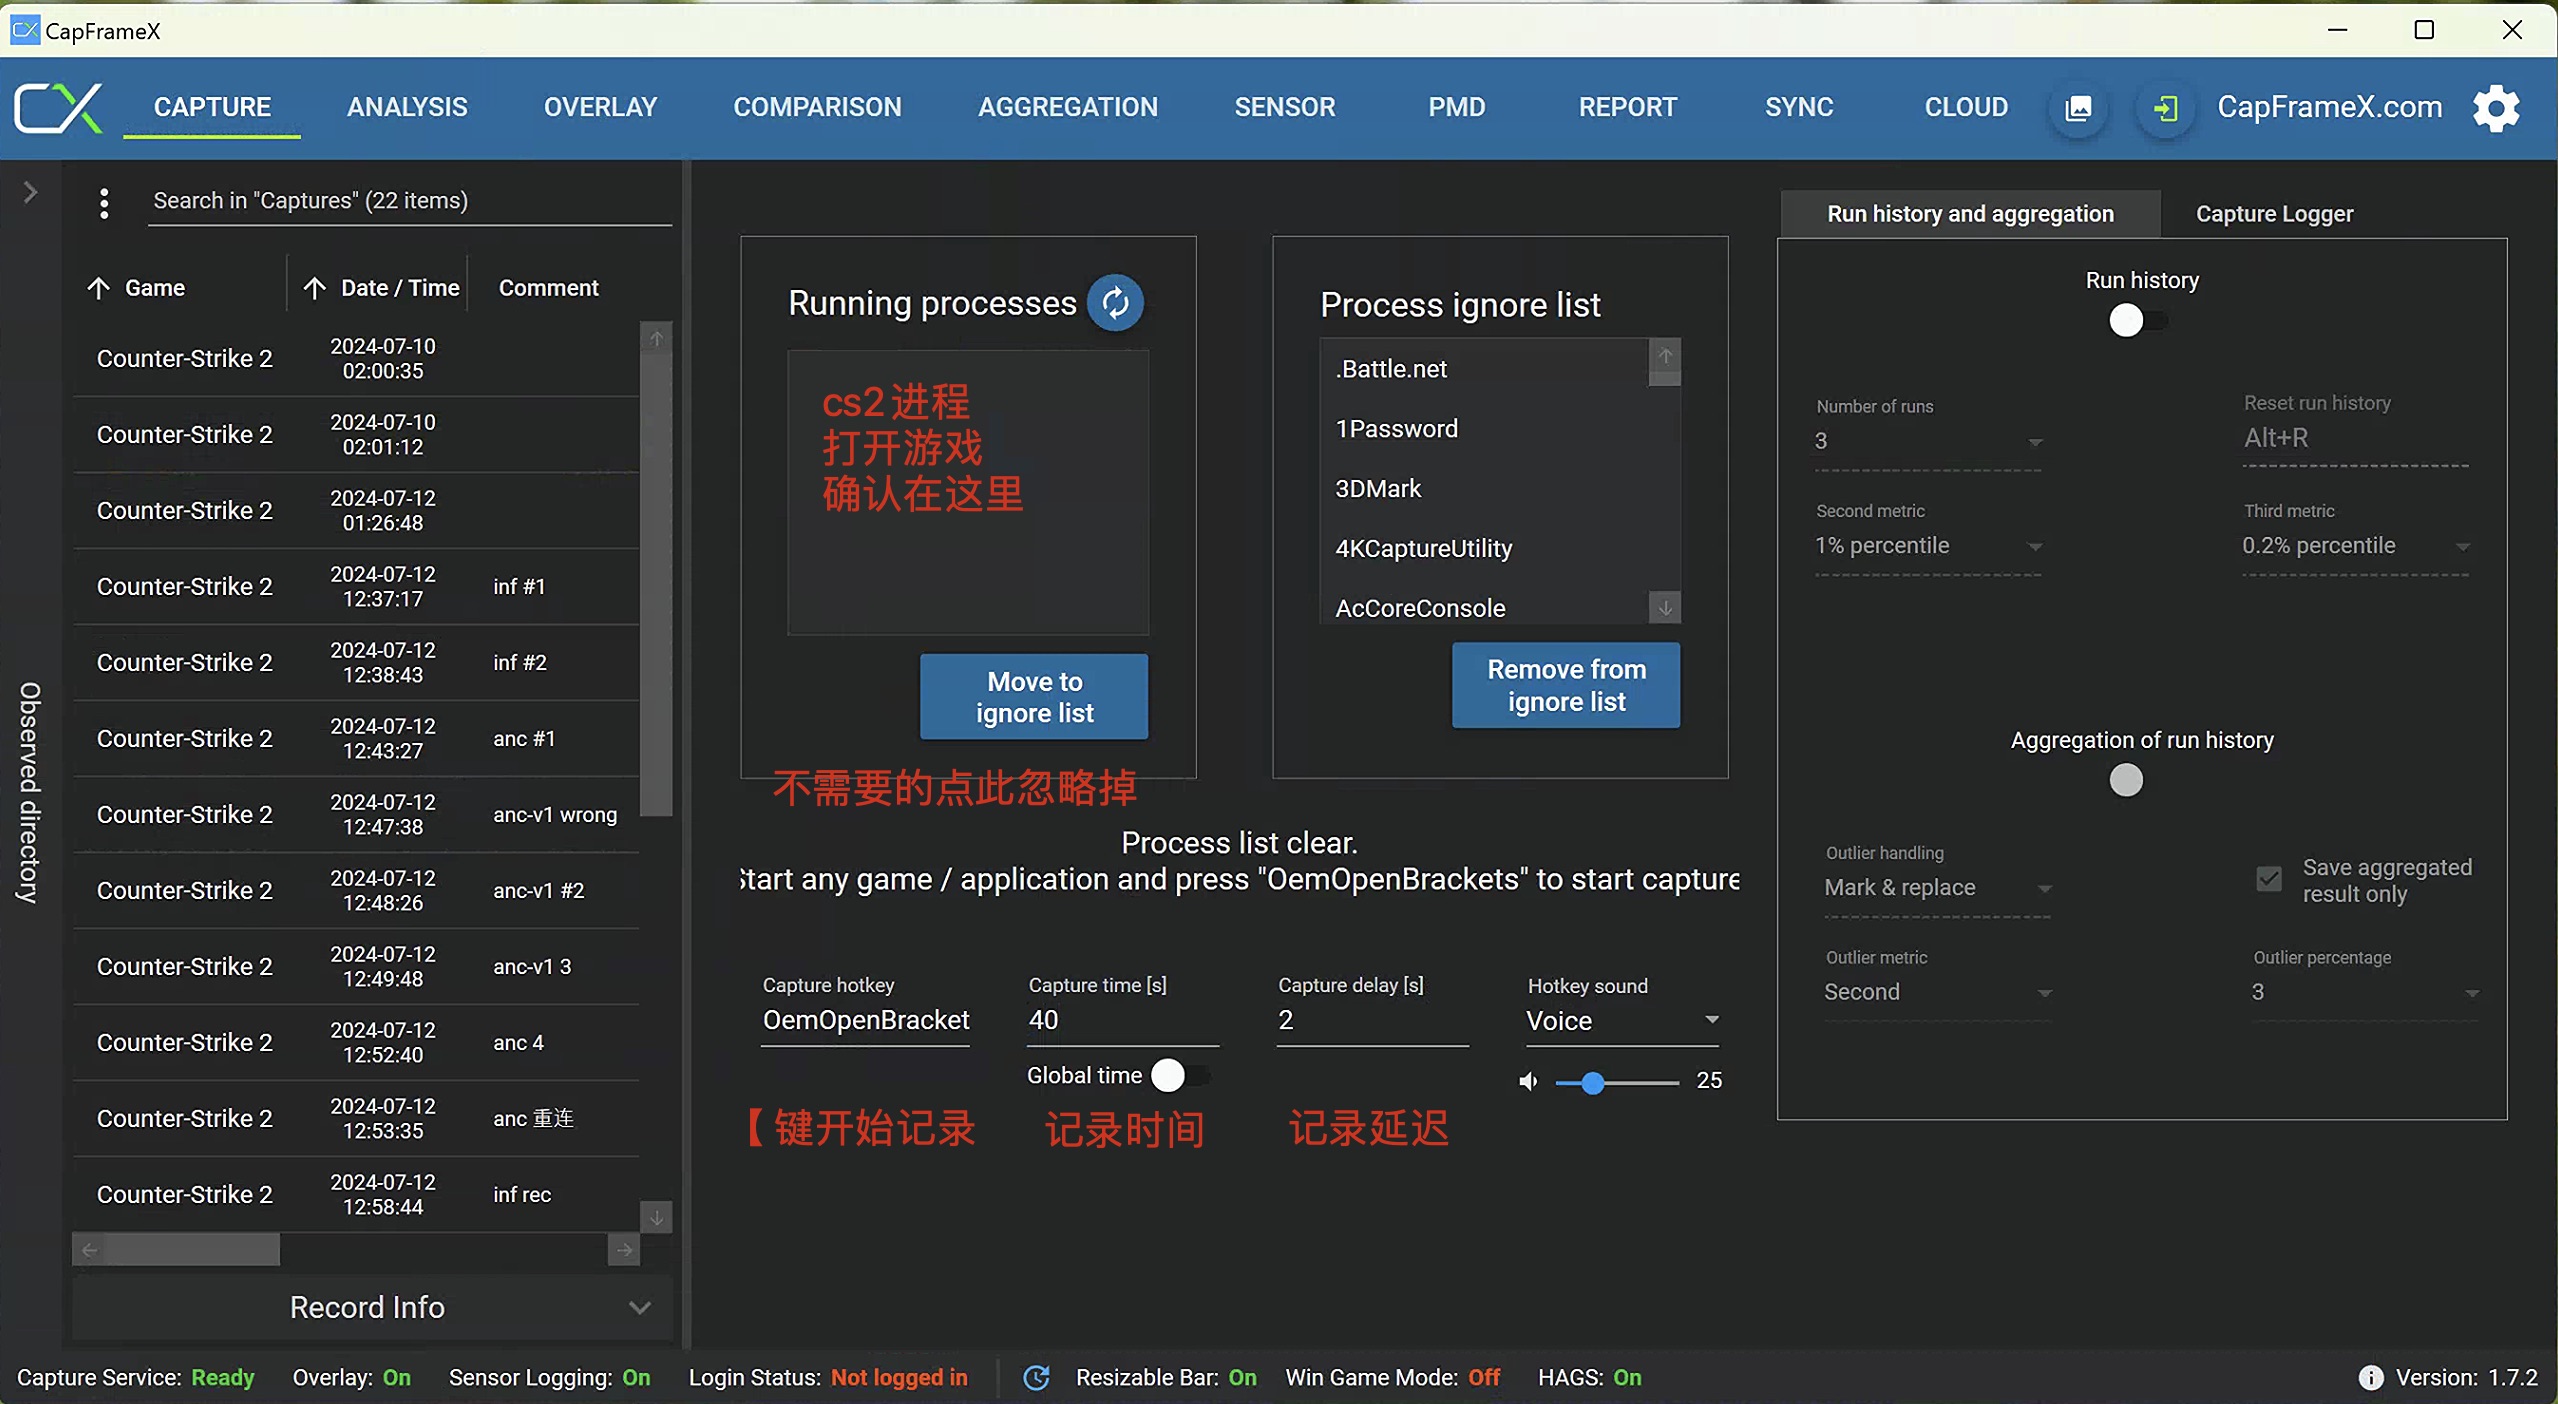
Task: Click the Capture delay field
Action: point(1373,1020)
